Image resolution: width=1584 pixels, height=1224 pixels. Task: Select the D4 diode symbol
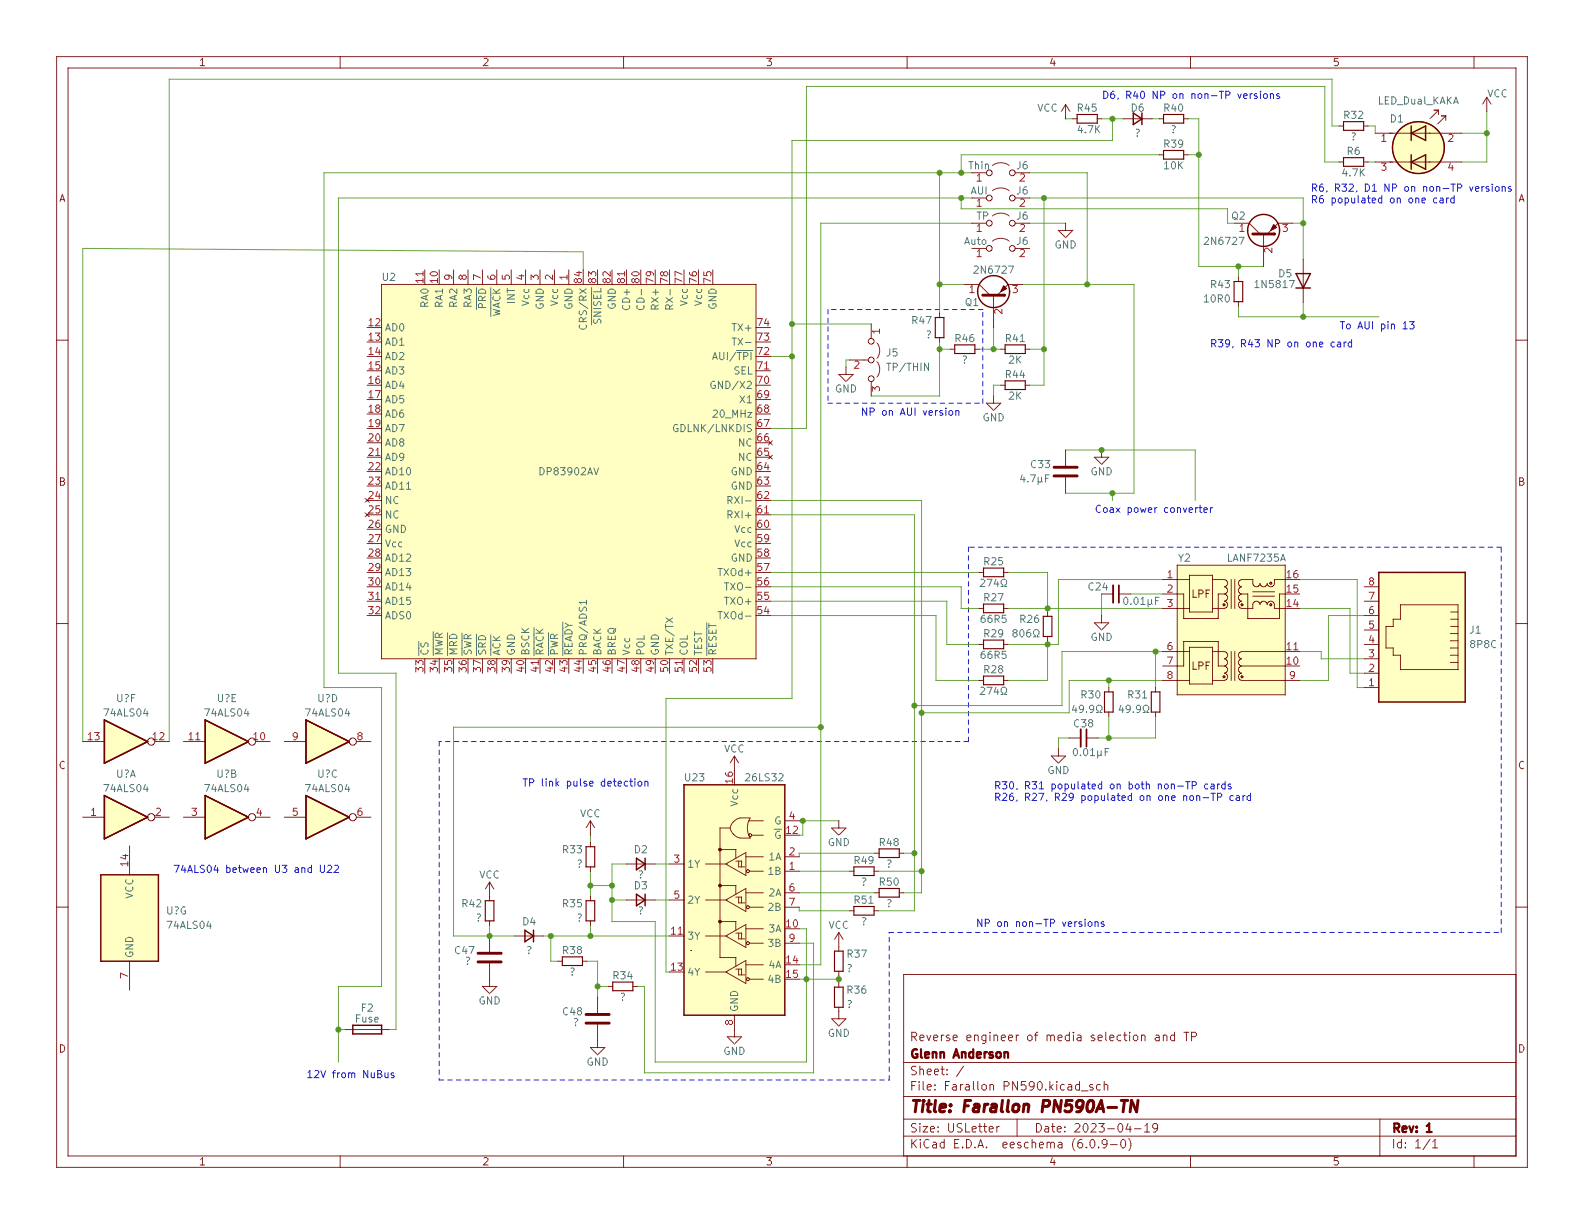pos(529,936)
